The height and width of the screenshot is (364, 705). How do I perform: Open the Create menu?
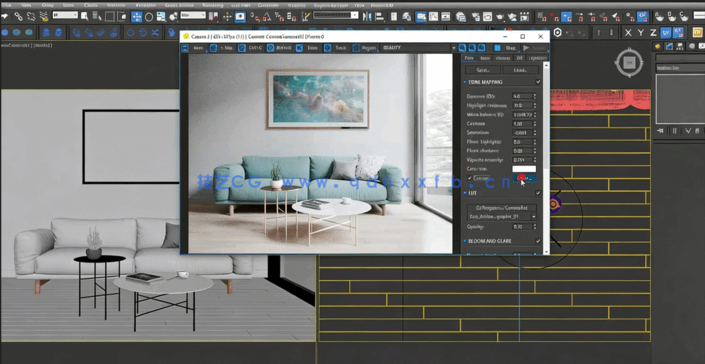point(90,5)
